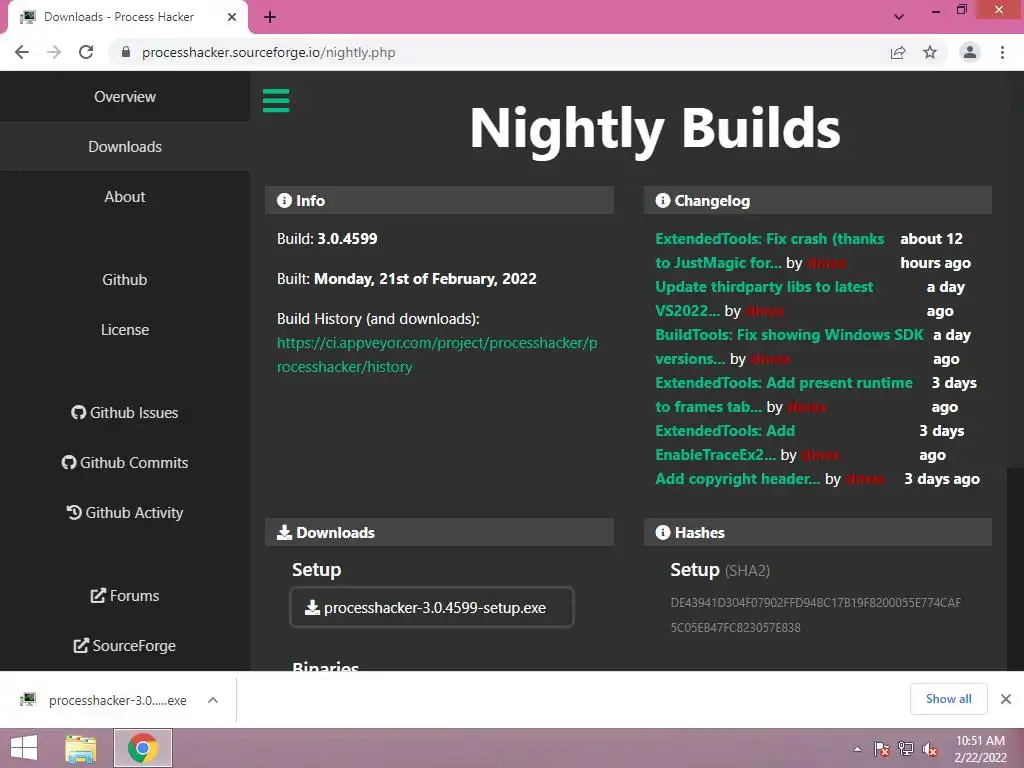1024x768 pixels.
Task: Open taskbar clock showing 10:51 AM
Action: point(980,749)
